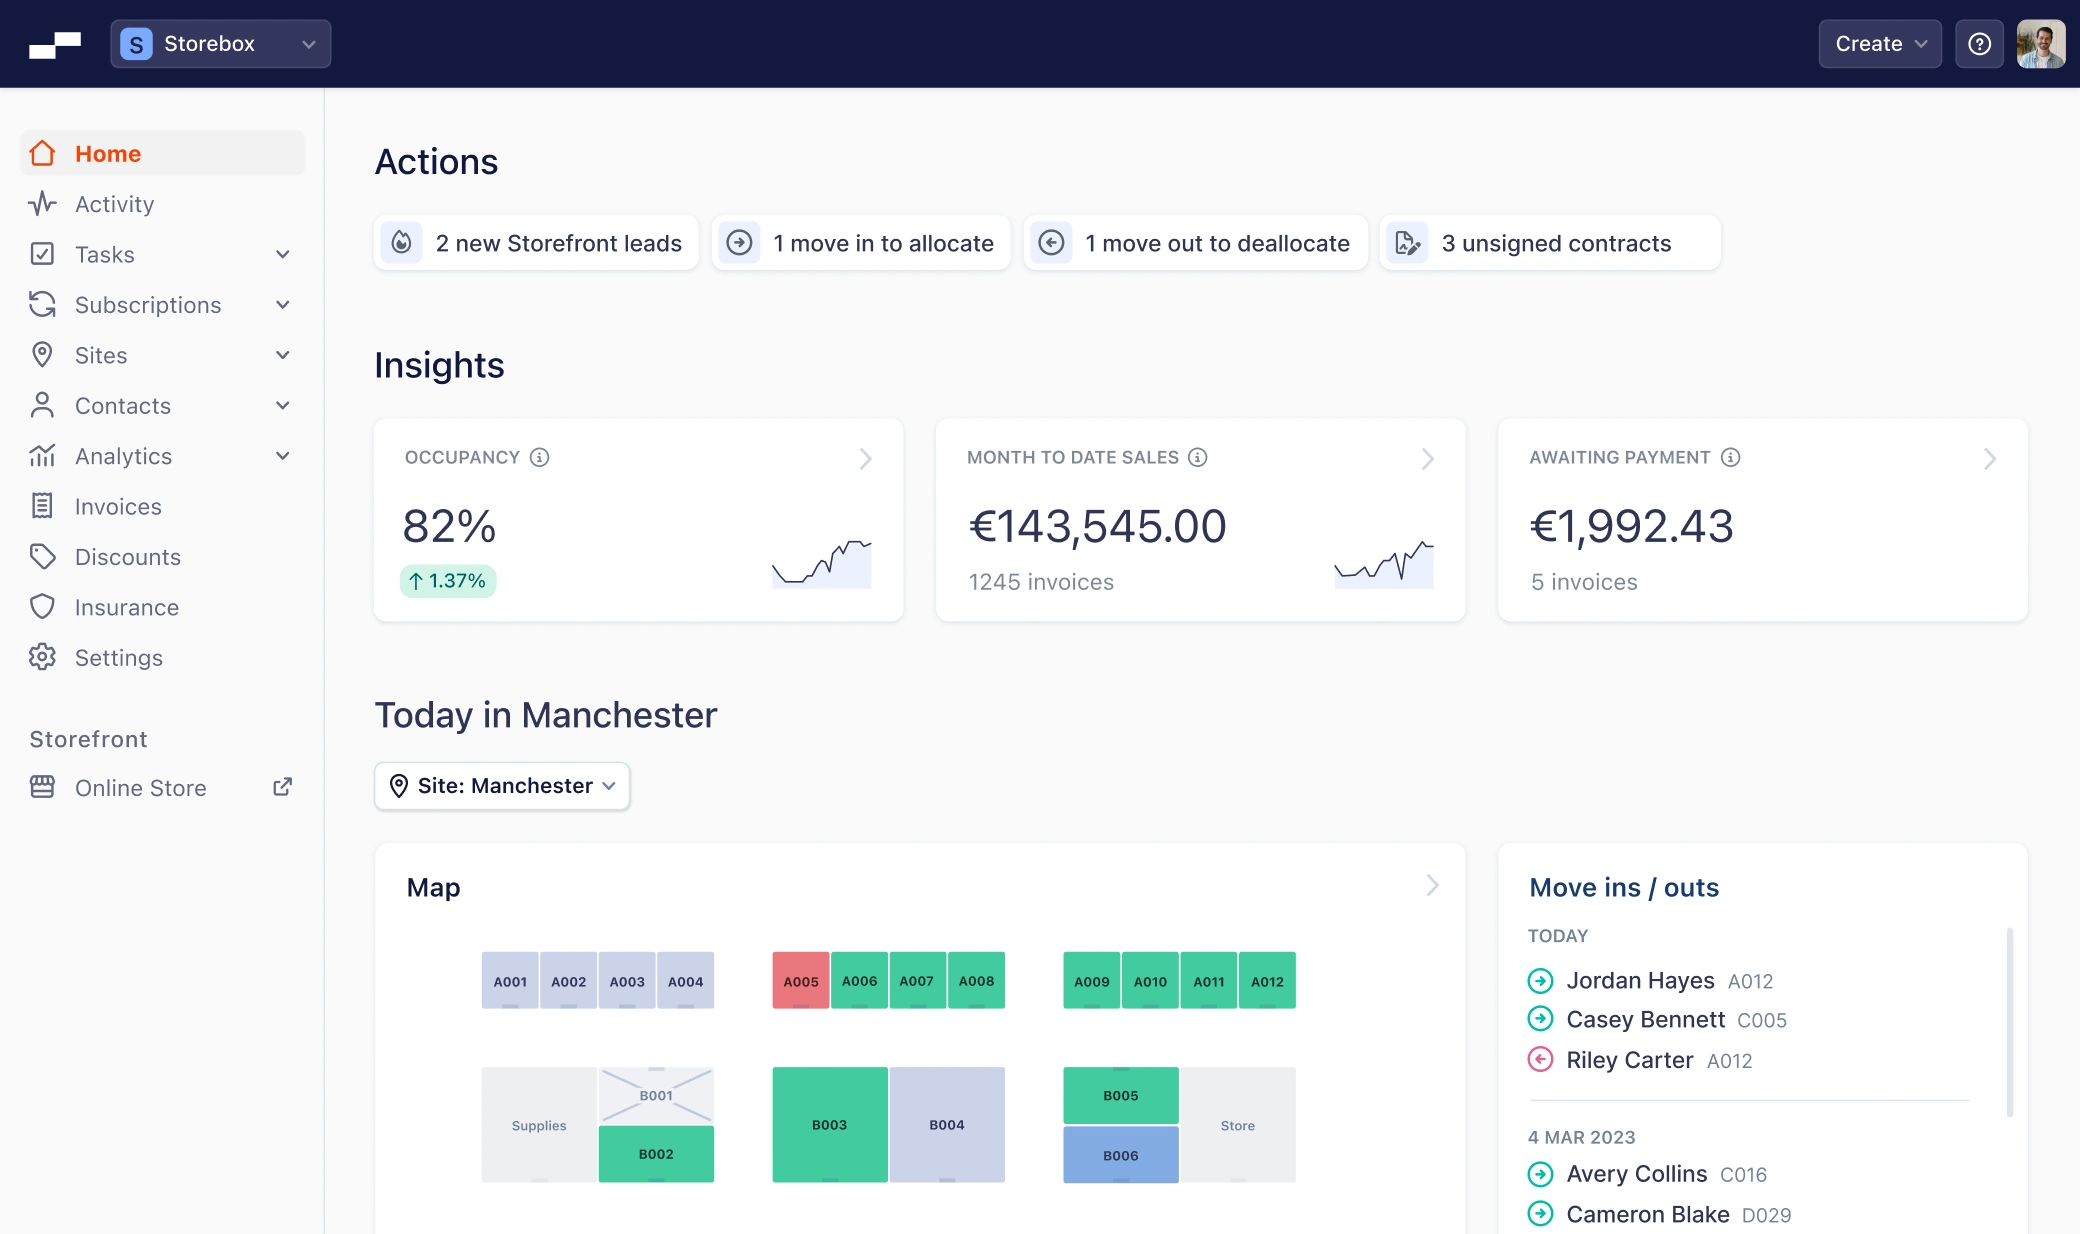
Task: Open the Site: Manchester dropdown
Action: point(501,786)
